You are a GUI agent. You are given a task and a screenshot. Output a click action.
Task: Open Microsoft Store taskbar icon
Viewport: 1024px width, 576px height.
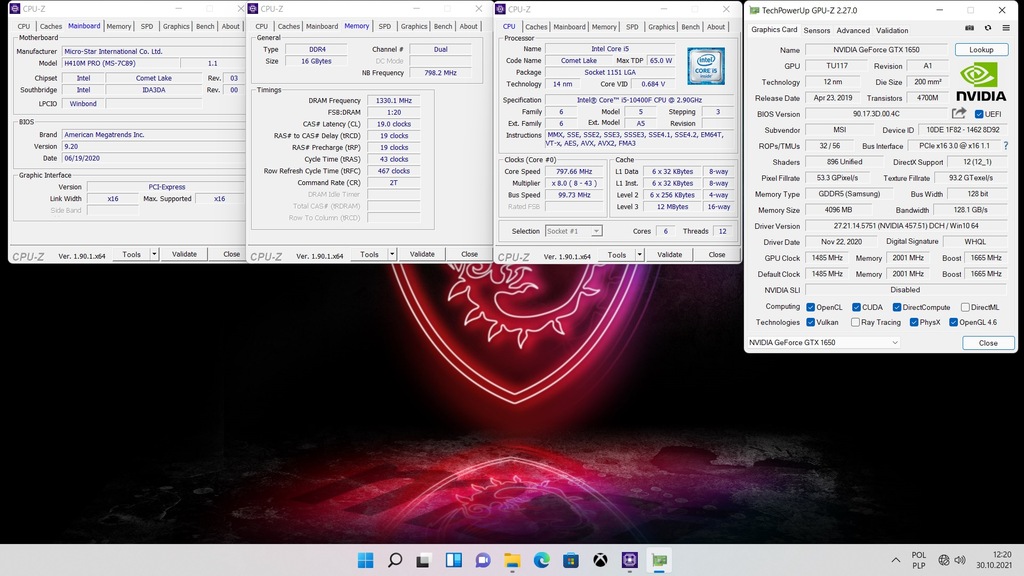click(571, 560)
